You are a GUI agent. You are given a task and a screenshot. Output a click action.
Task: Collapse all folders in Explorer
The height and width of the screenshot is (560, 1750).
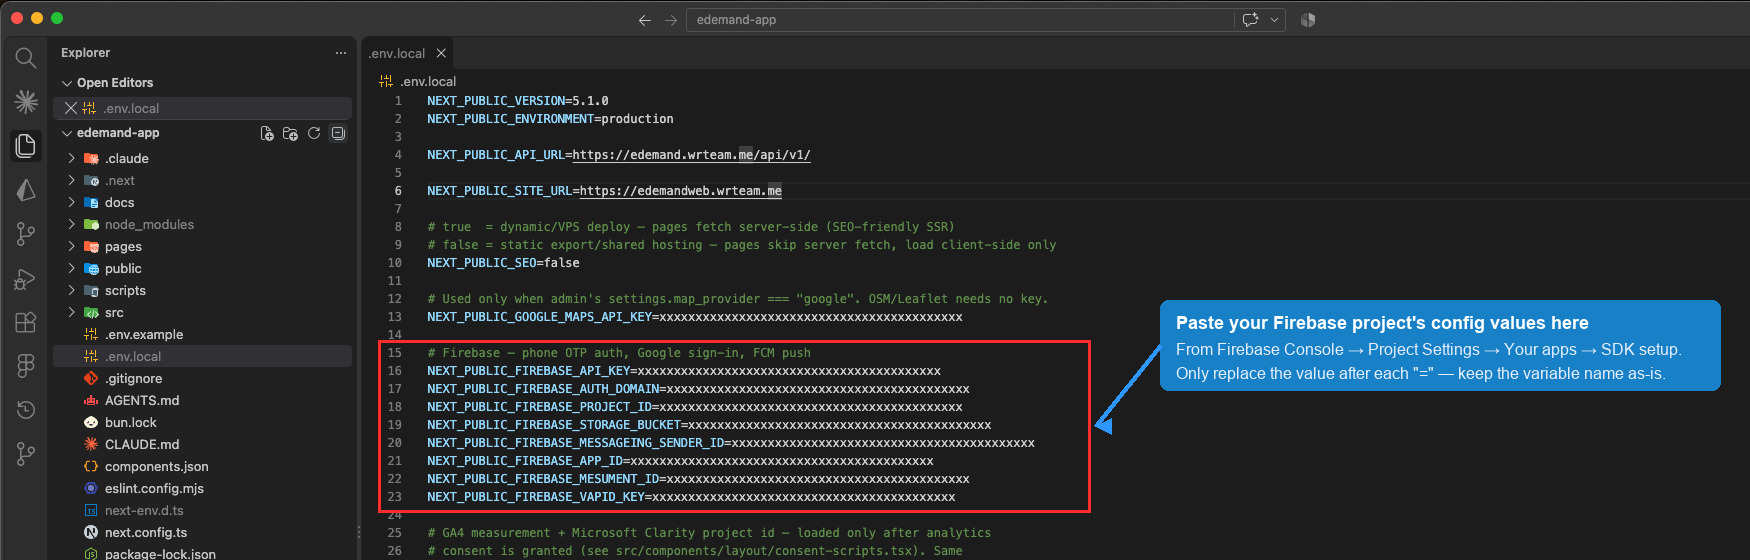(338, 133)
